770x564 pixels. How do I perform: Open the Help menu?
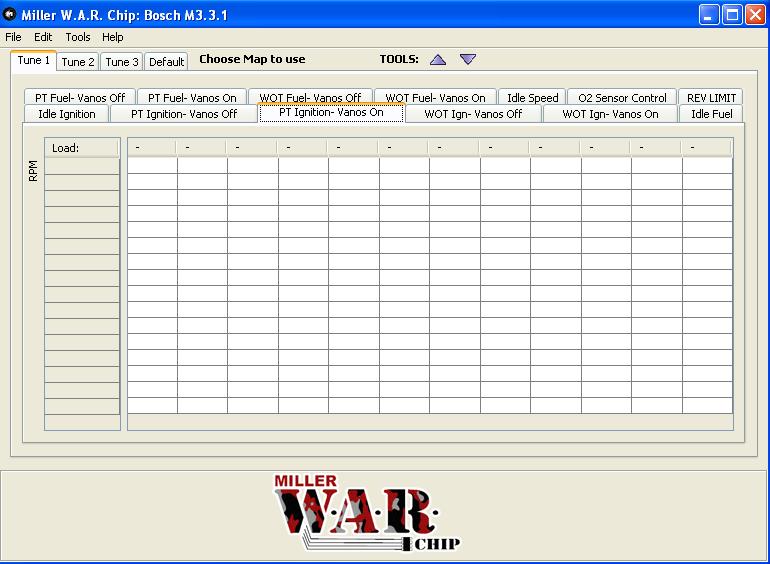(112, 37)
